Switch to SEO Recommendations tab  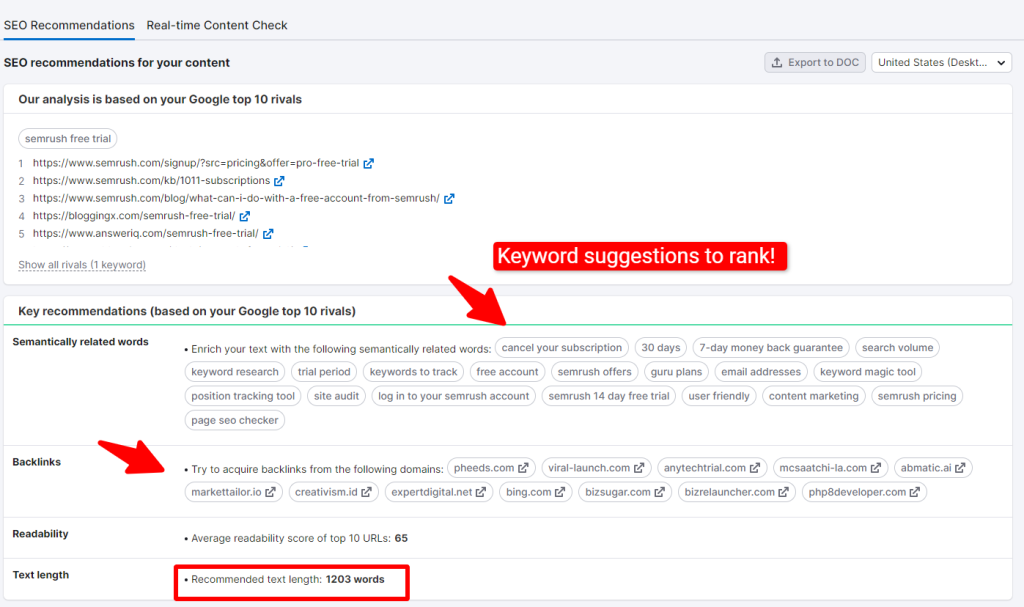pyautogui.click(x=69, y=25)
